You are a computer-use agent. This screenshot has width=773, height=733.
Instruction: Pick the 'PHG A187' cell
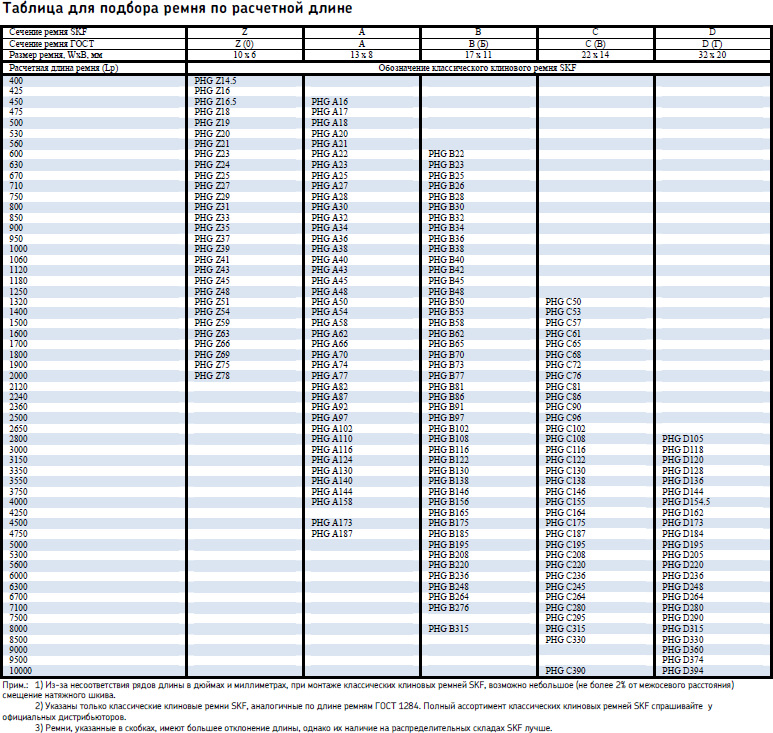[x=332, y=534]
